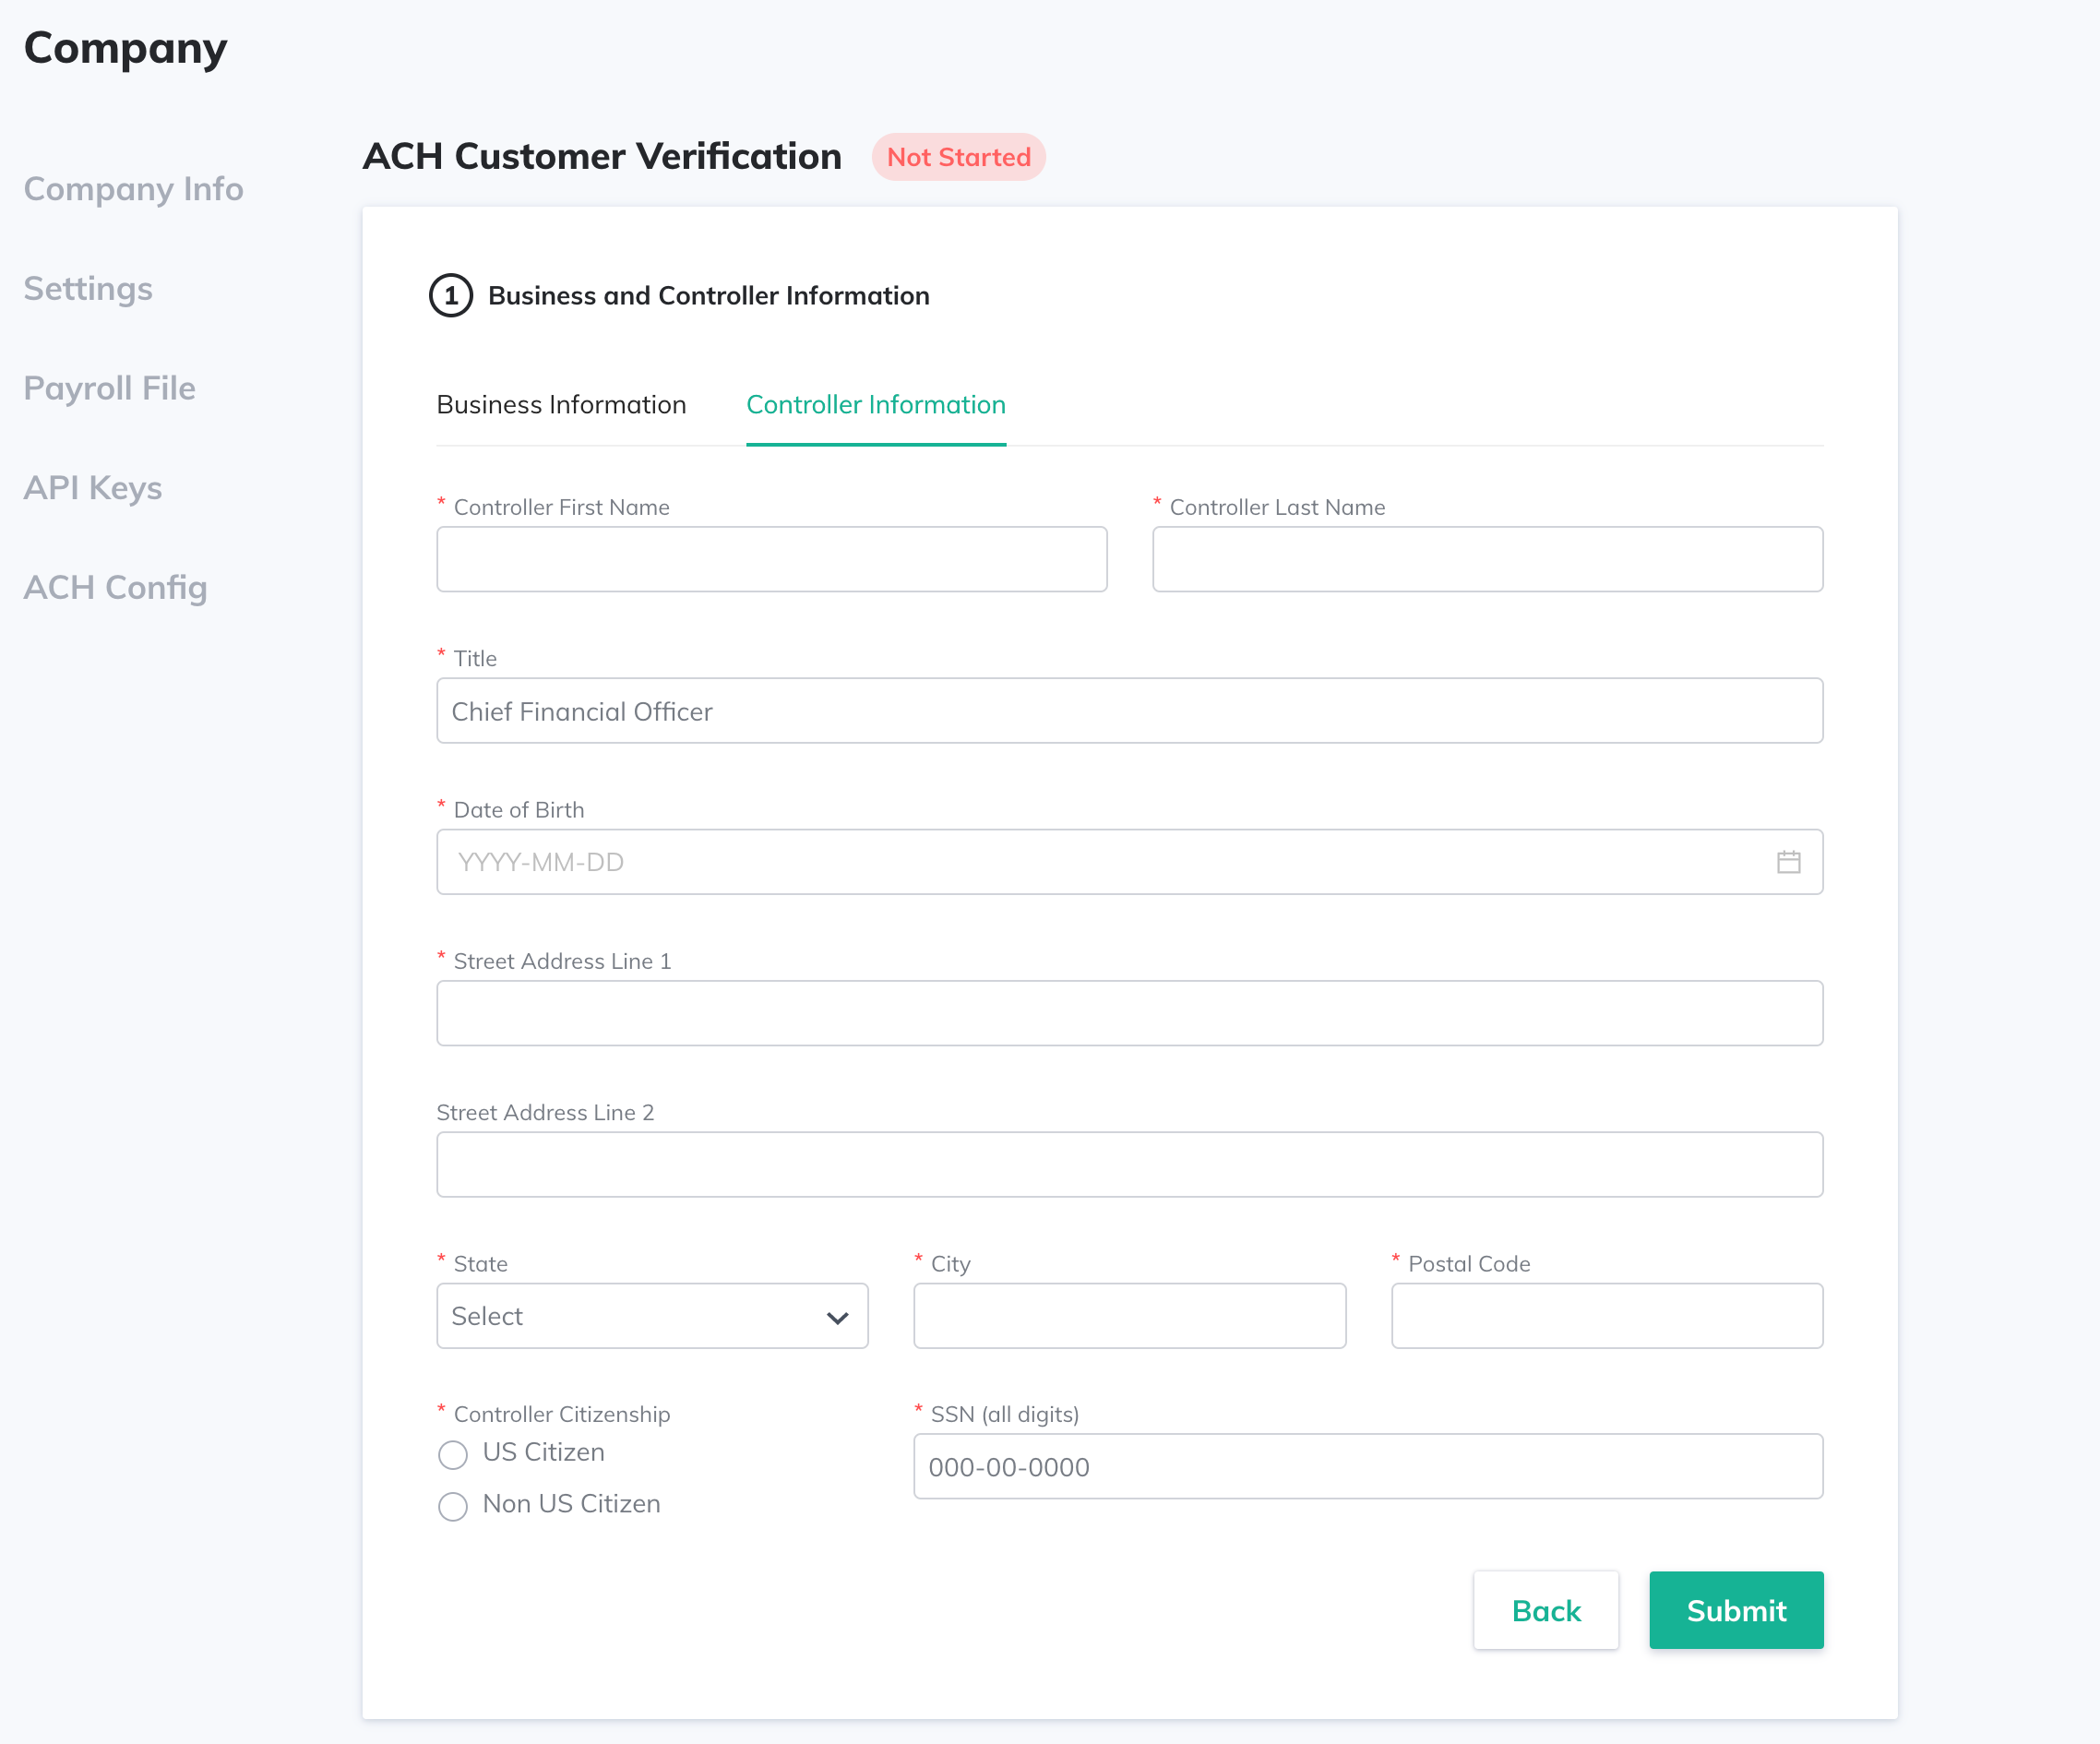Click the SSN input field
This screenshot has height=1744, width=2100.
pos(1367,1467)
